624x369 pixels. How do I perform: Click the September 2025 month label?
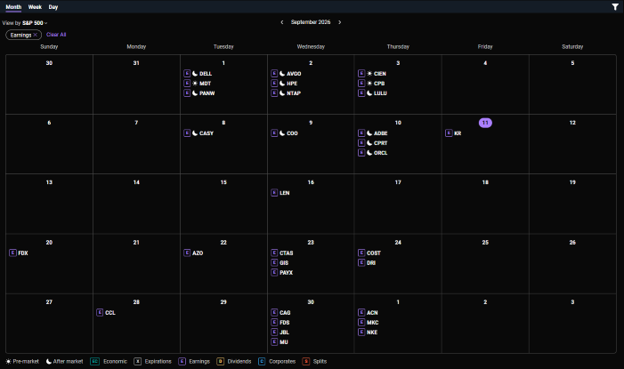(310, 22)
